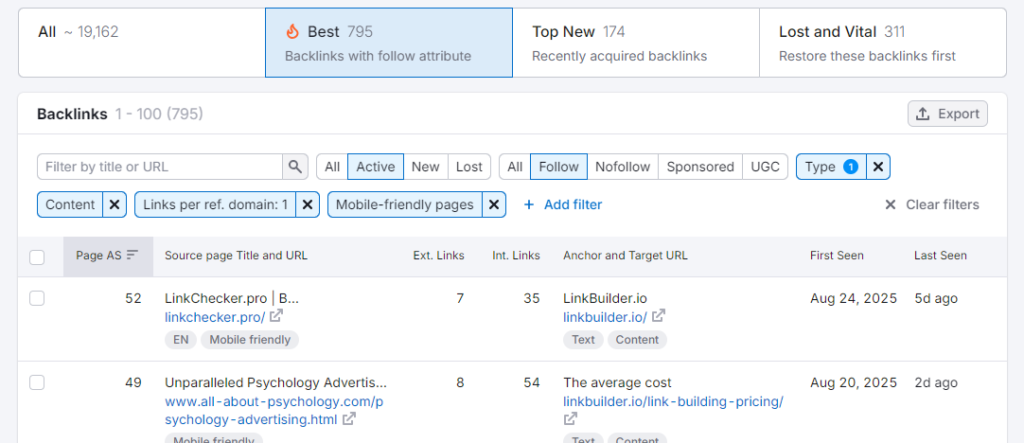
Task: Click the fire icon in Best tab
Action: (293, 31)
